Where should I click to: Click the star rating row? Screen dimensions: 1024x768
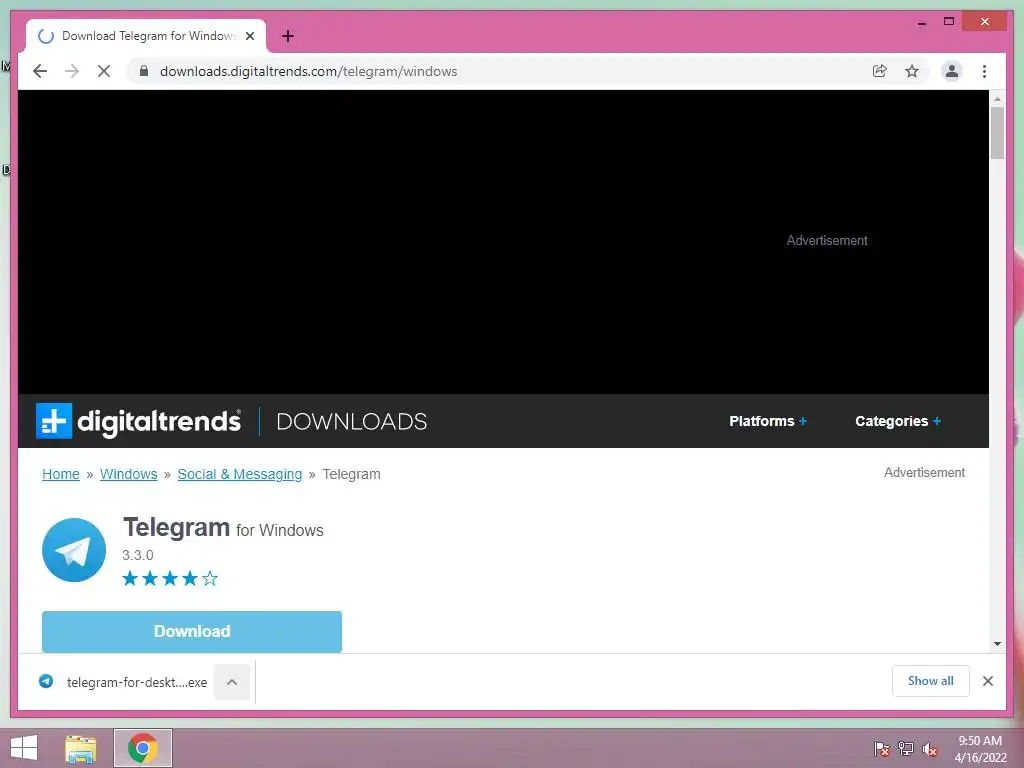170,579
